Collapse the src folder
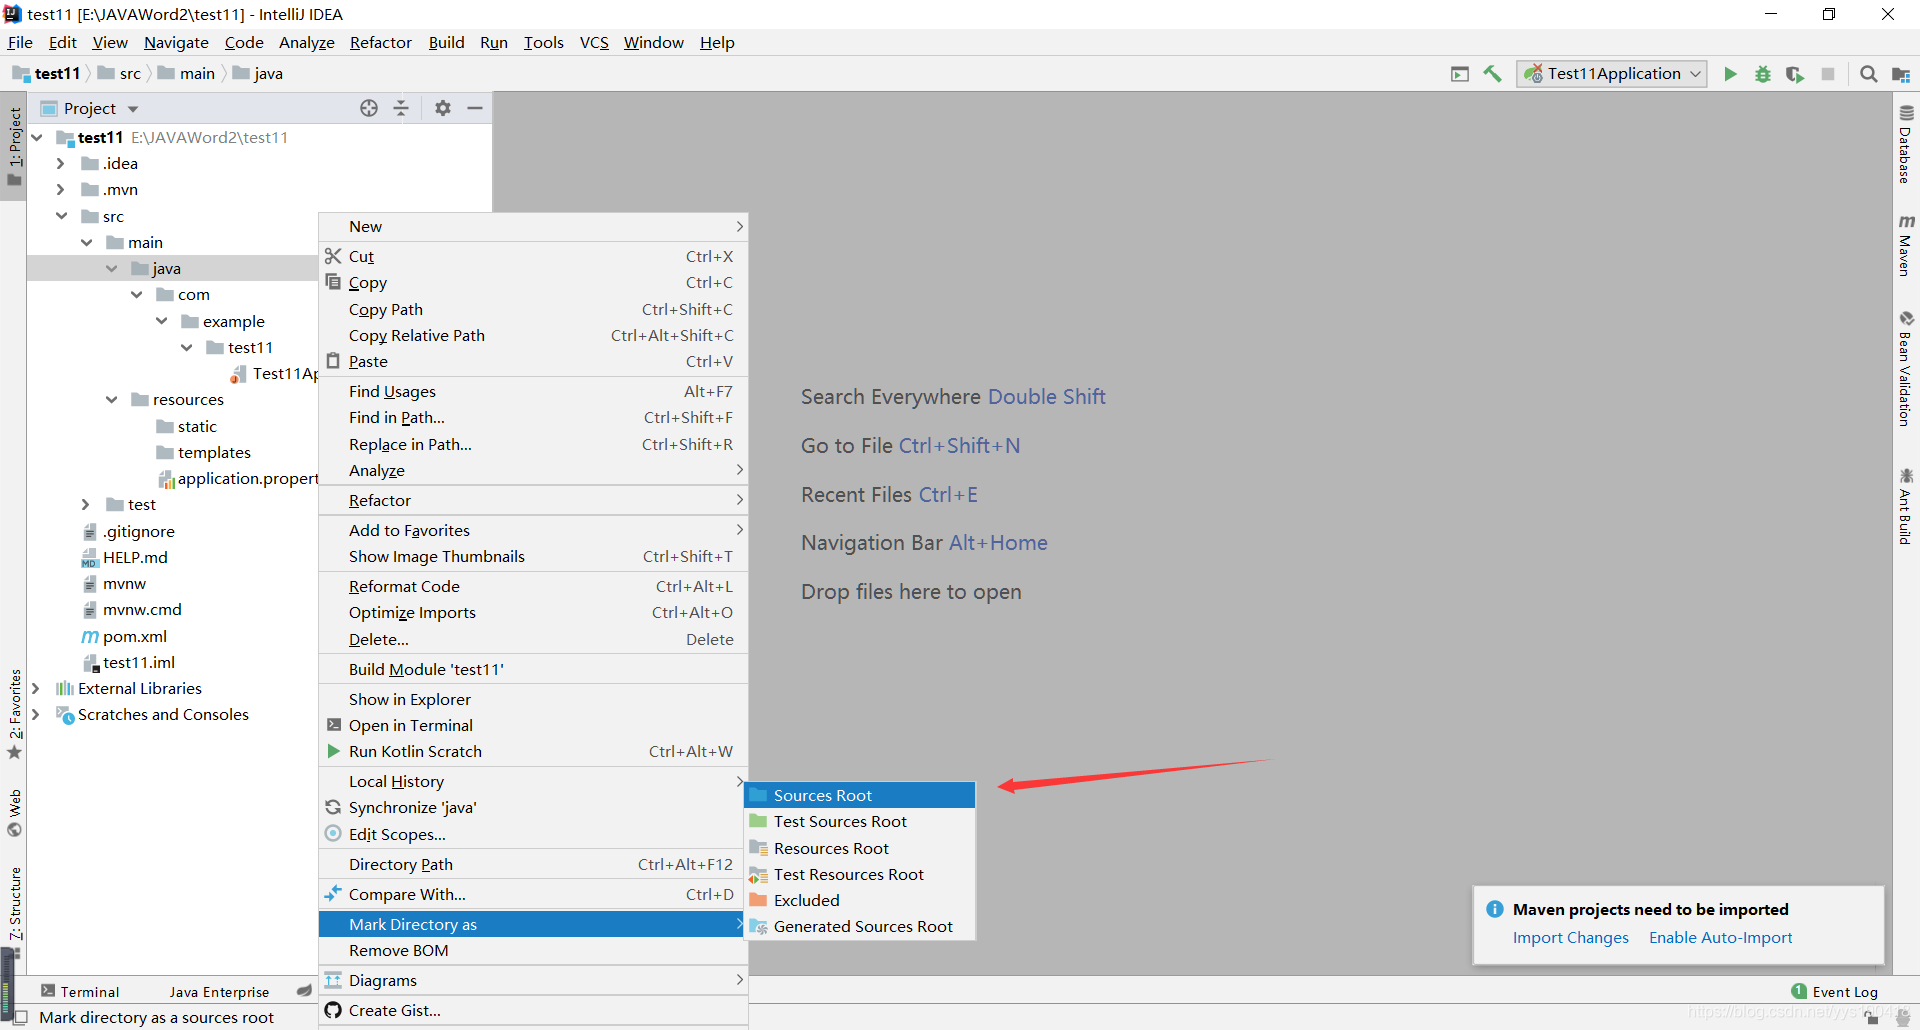The image size is (1920, 1030). coord(61,216)
